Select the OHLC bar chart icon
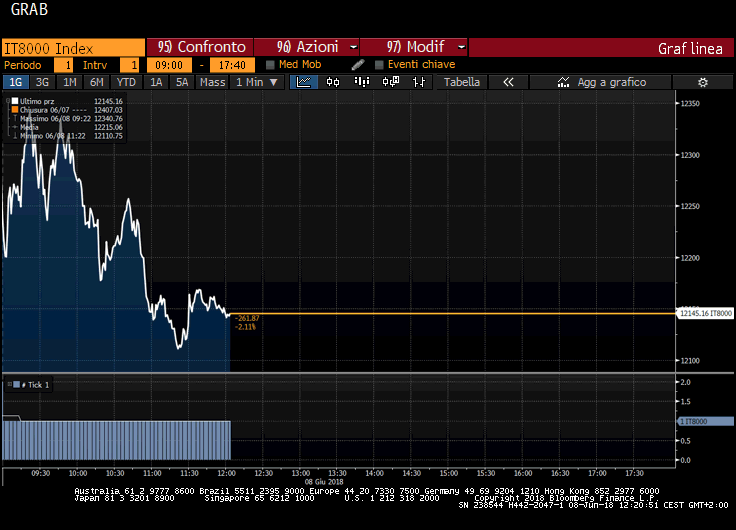The image size is (736, 530). 419,82
